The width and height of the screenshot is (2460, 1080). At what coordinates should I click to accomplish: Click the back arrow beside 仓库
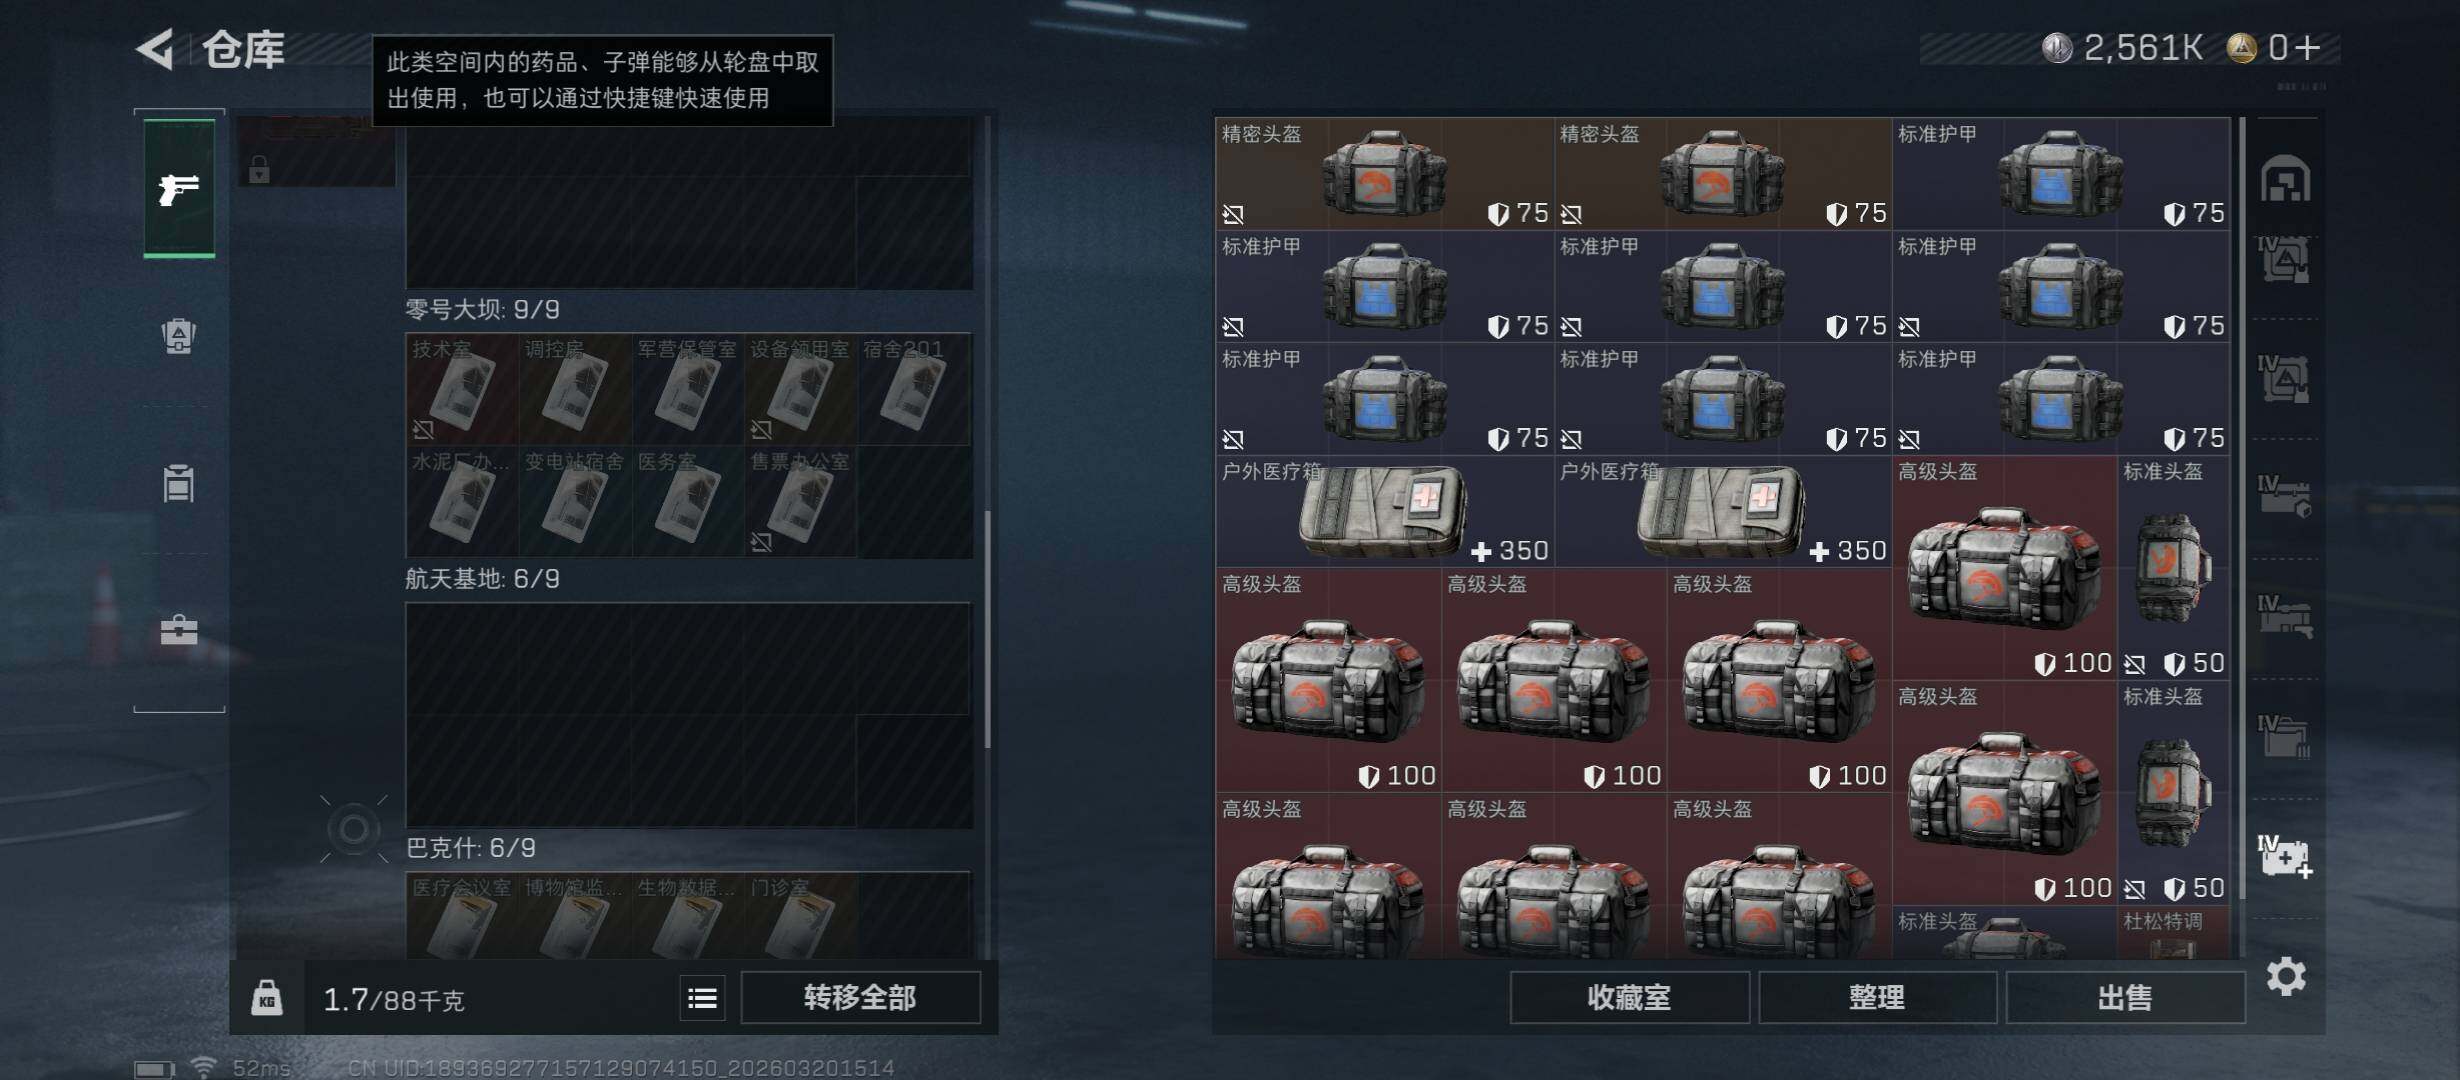pyautogui.click(x=156, y=49)
